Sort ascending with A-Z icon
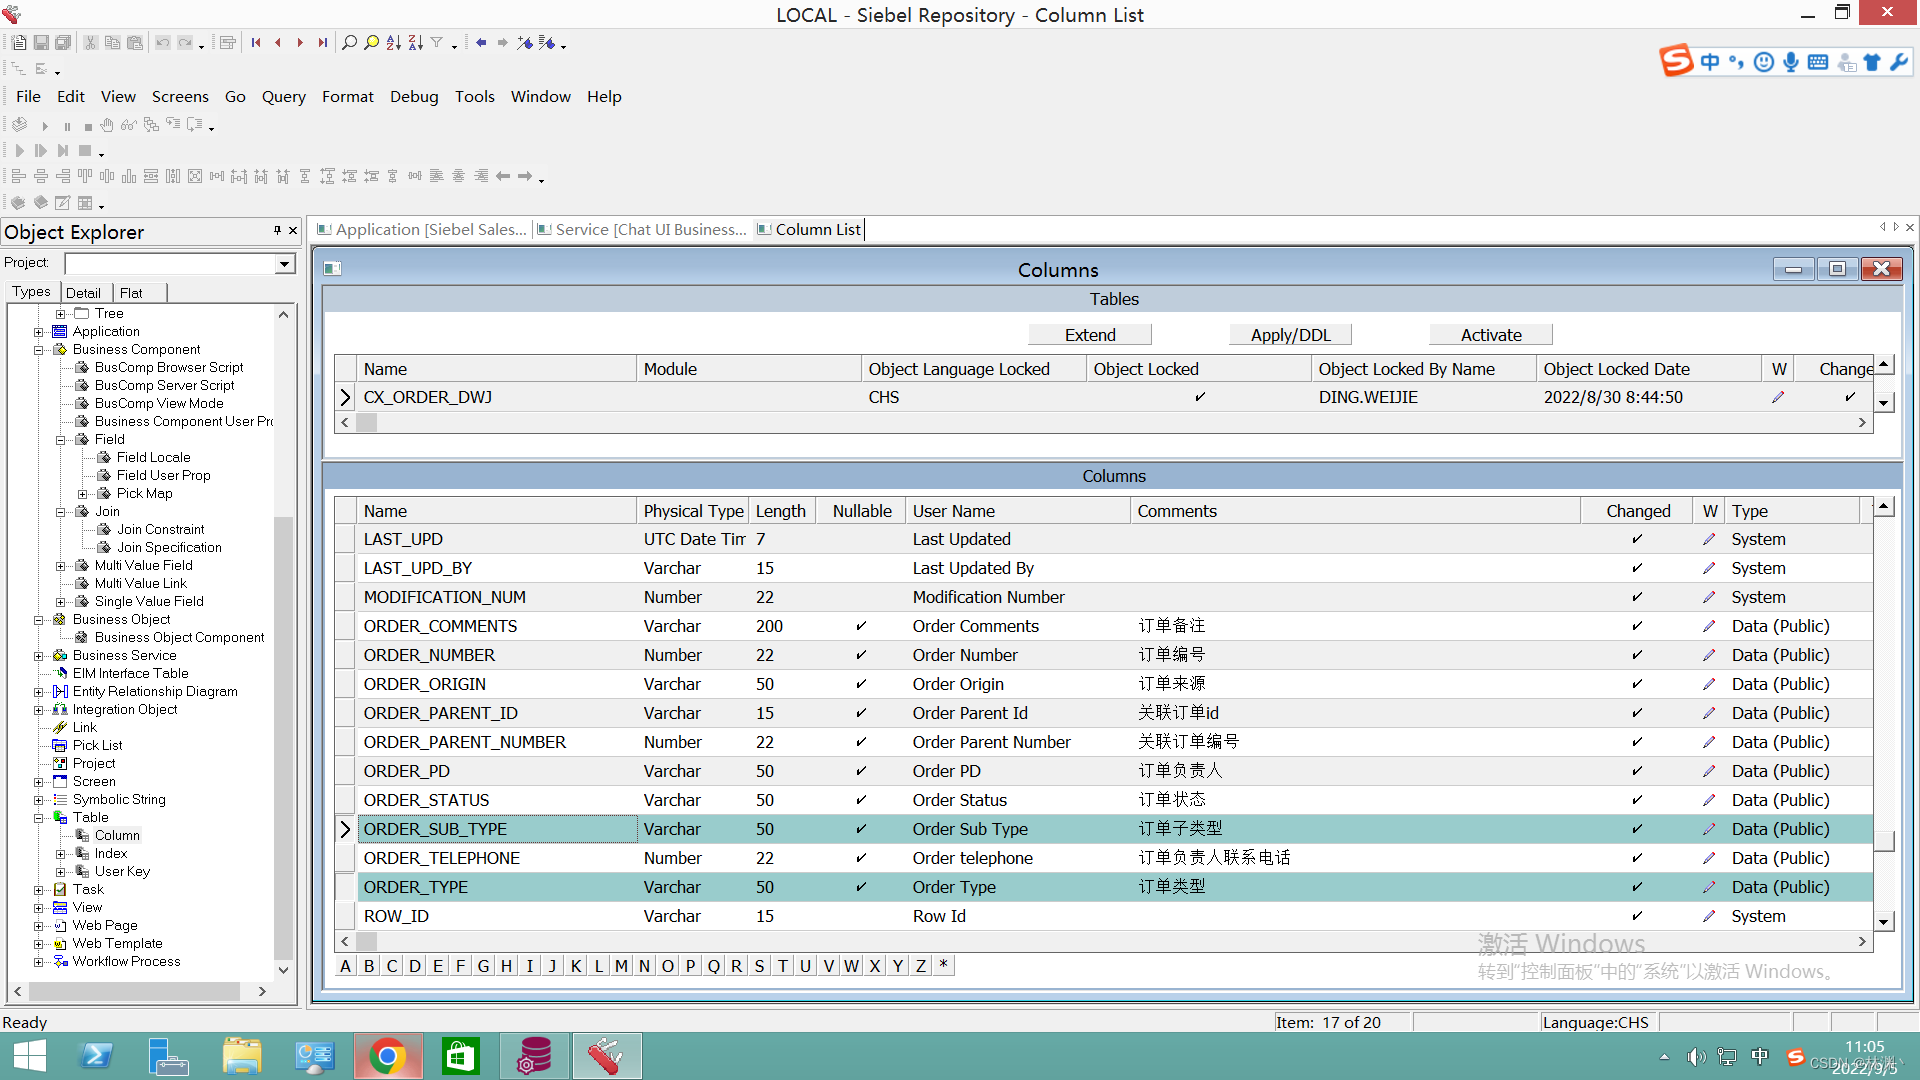 coord(394,43)
